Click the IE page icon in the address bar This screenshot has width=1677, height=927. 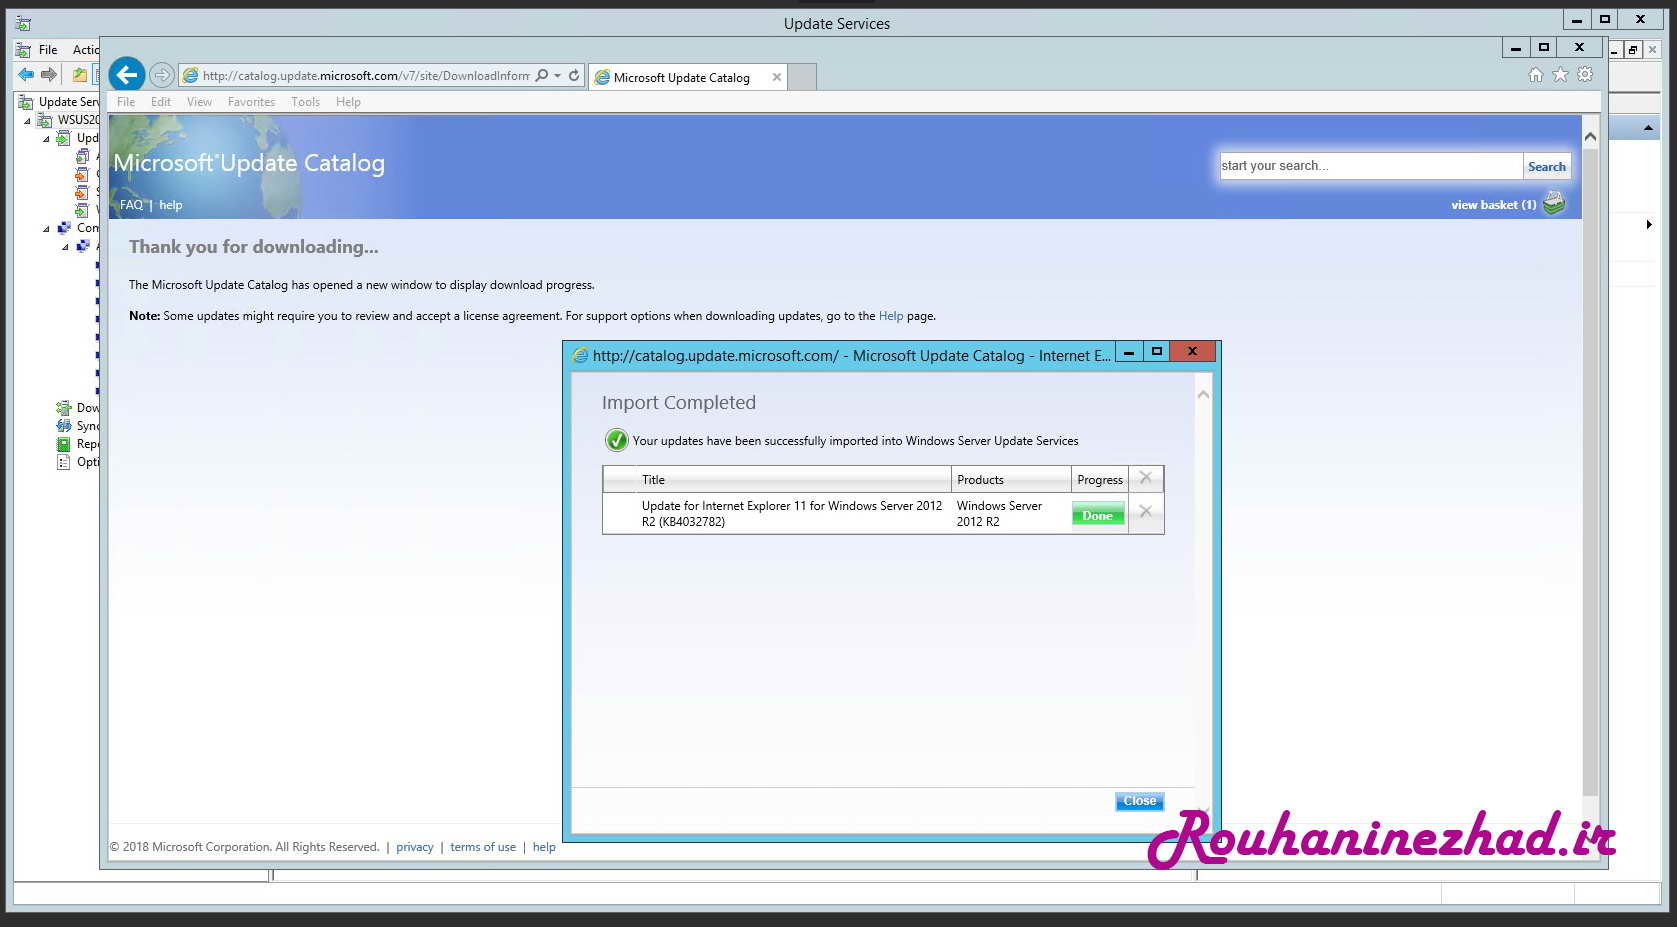(x=190, y=75)
